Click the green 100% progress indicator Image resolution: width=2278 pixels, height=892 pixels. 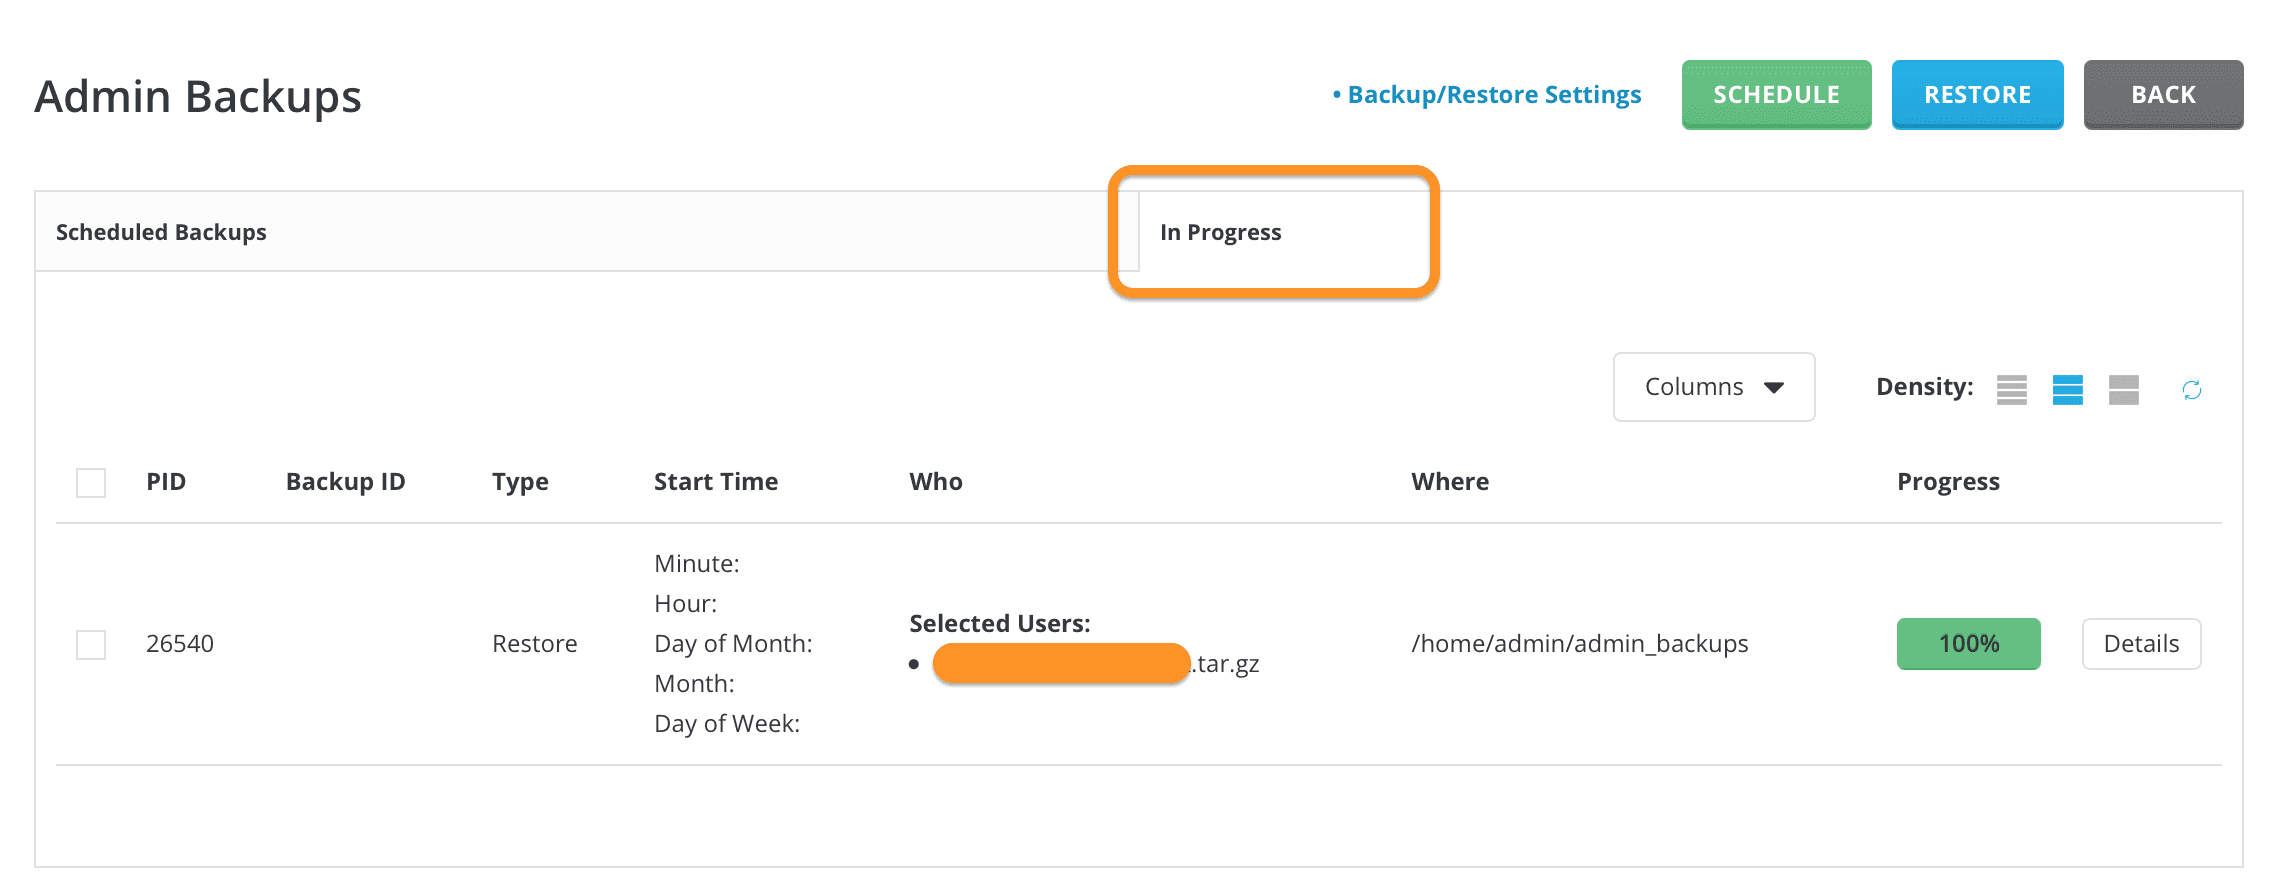[1968, 644]
